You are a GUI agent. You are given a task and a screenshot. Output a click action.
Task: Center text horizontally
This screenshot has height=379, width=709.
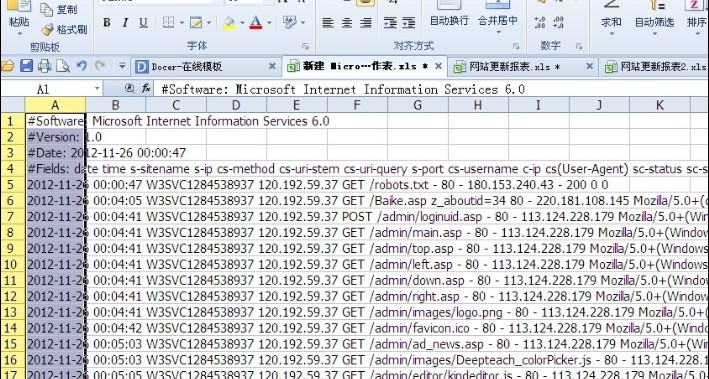tap(347, 23)
